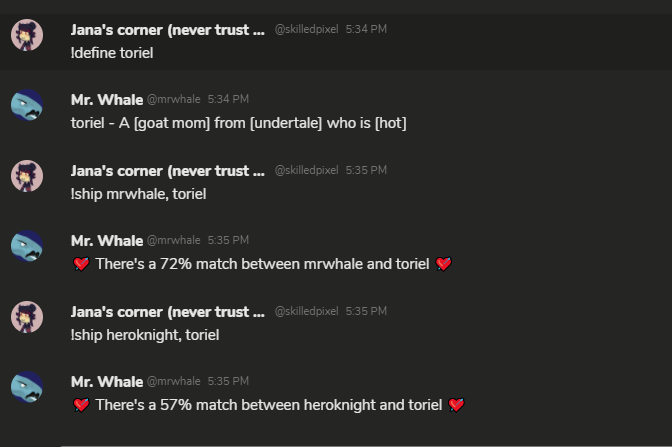Click Jana's avatar next to the !define toriel message
This screenshot has height=447, width=672.
click(27, 37)
